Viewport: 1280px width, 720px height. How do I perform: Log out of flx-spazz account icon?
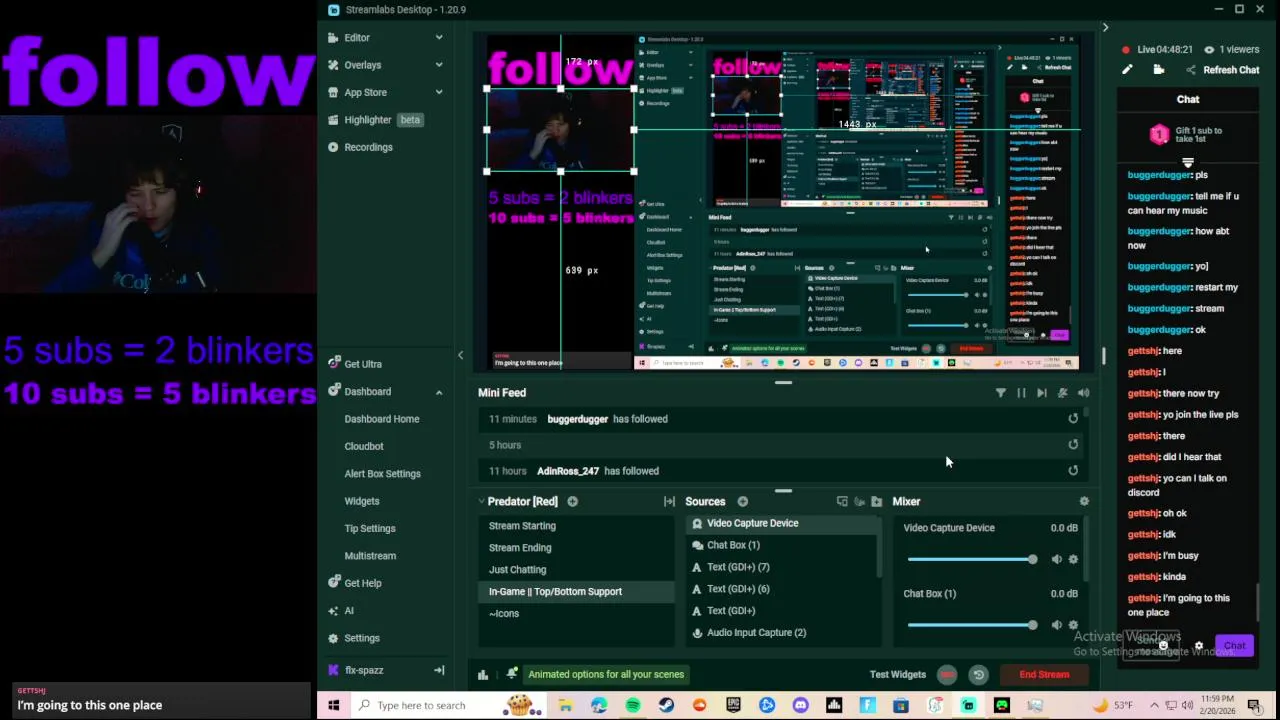[x=438, y=670]
